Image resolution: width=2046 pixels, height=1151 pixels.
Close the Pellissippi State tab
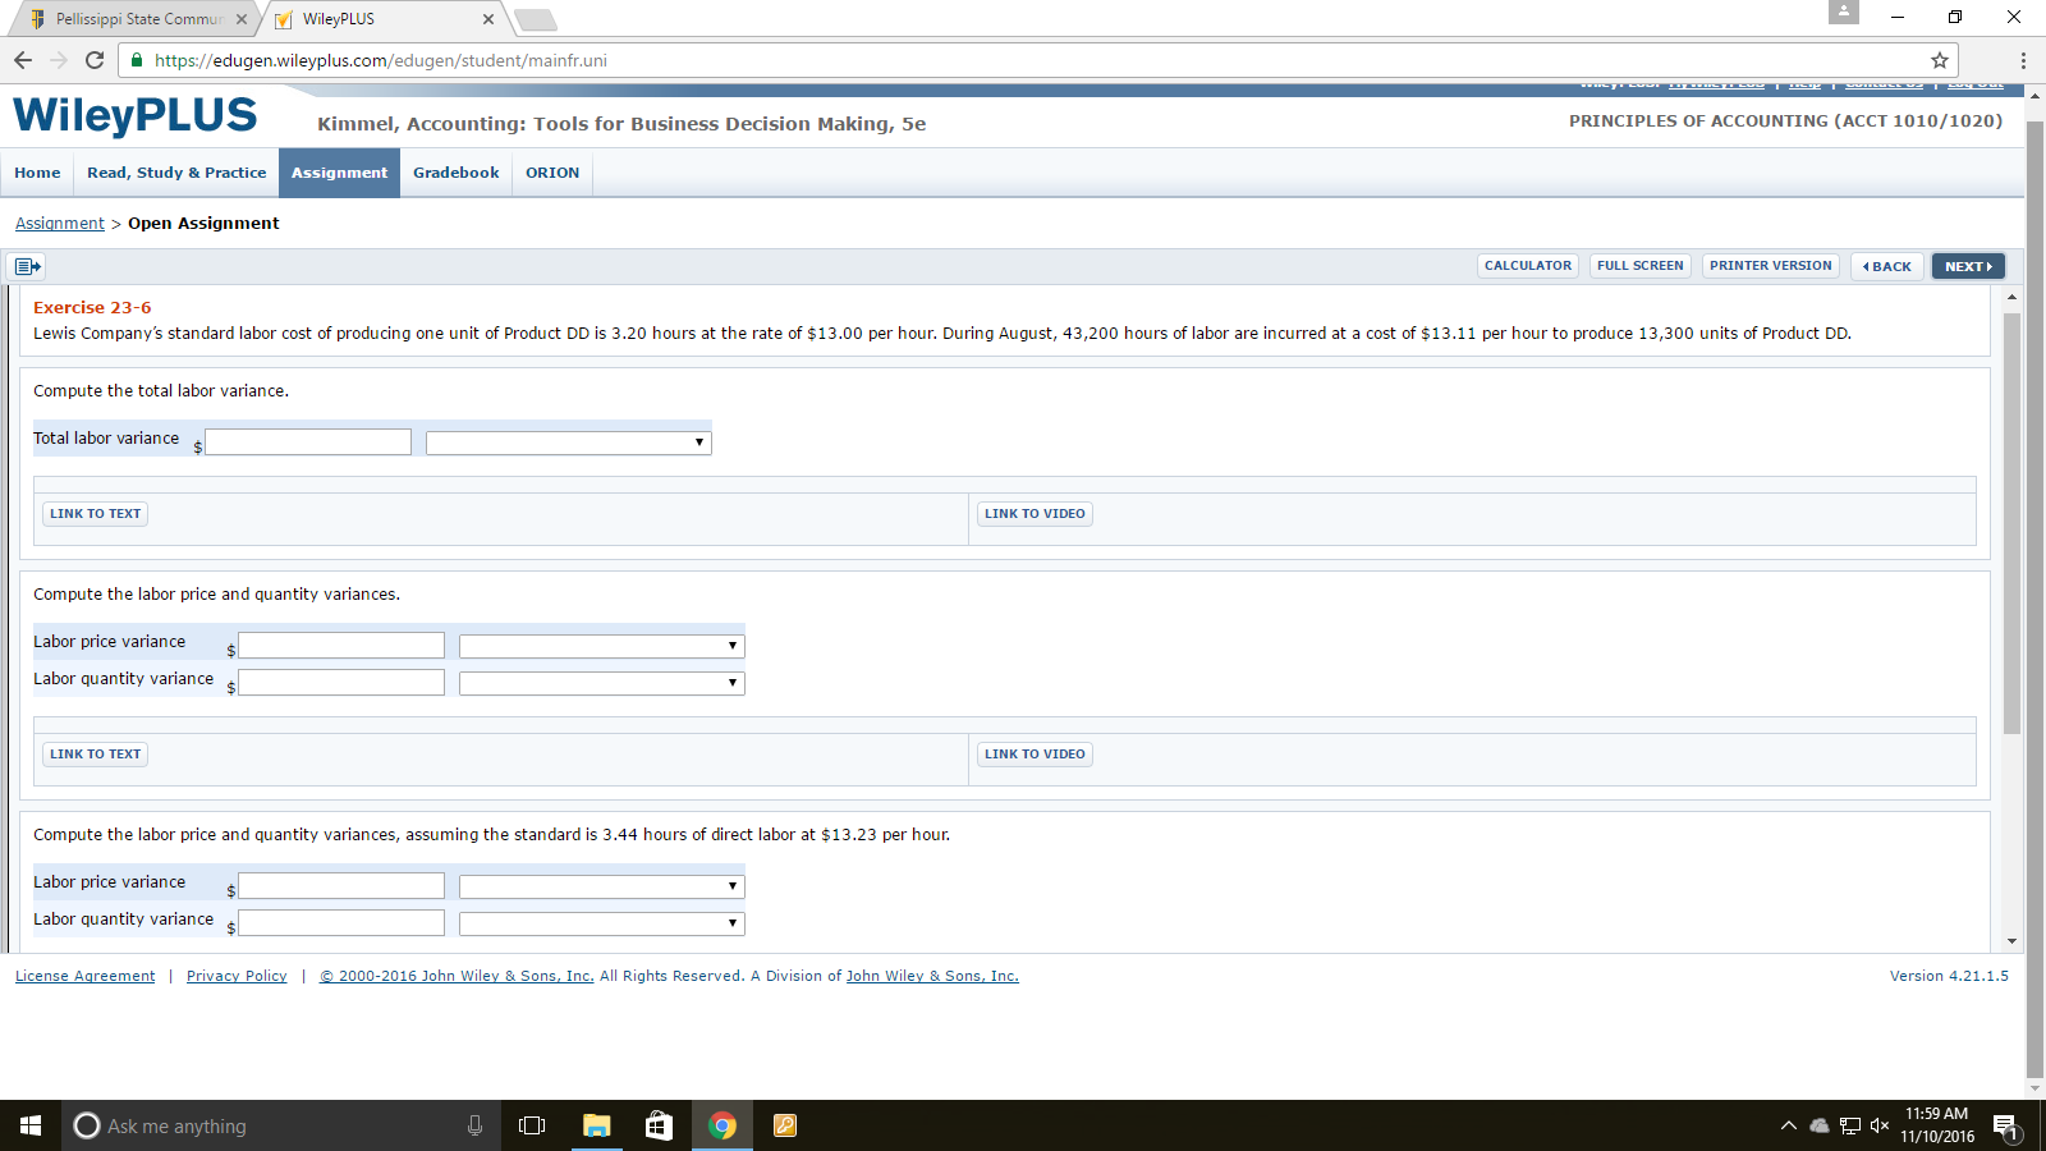[241, 19]
